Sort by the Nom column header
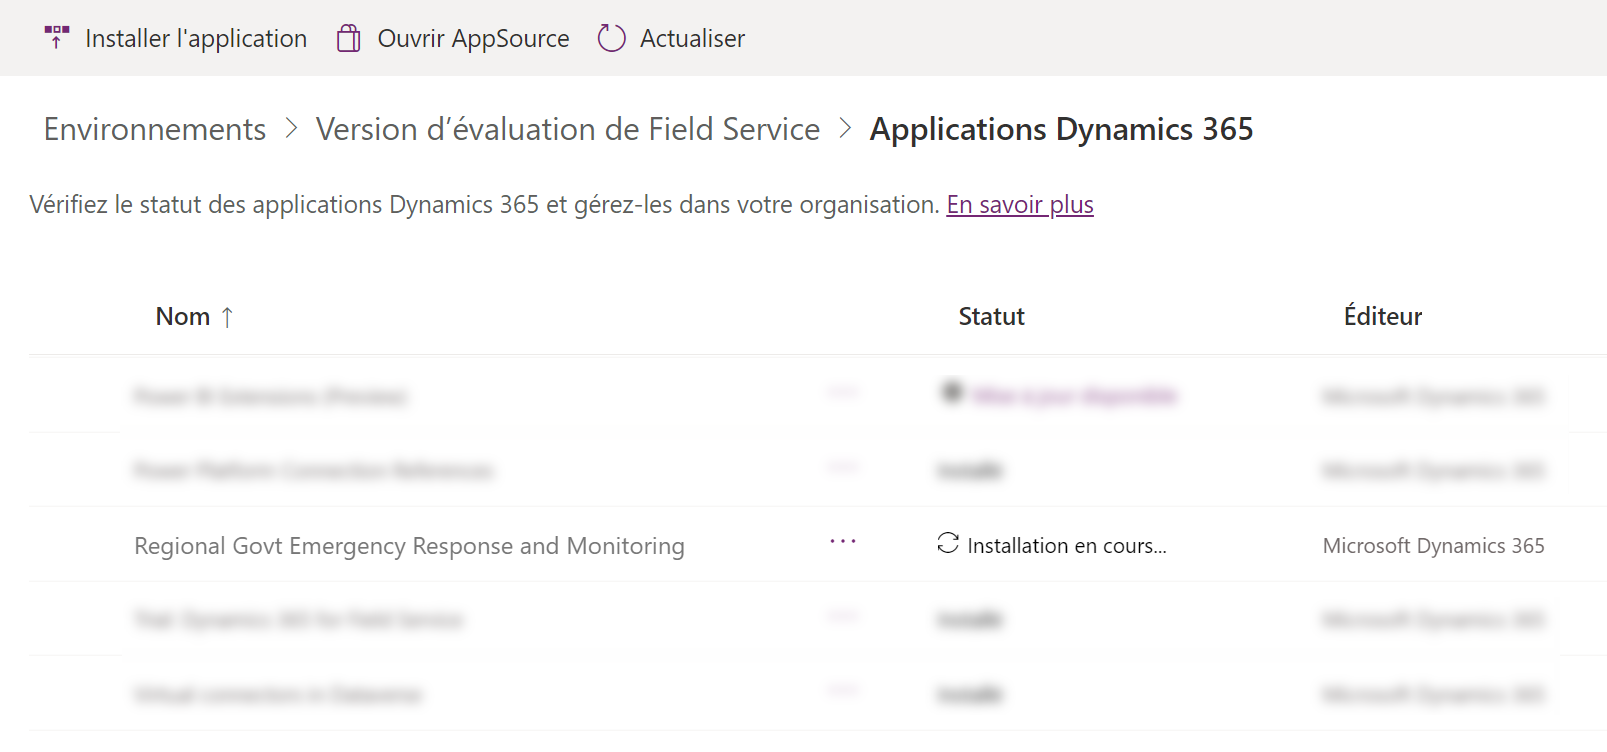1607x752 pixels. 183,316
